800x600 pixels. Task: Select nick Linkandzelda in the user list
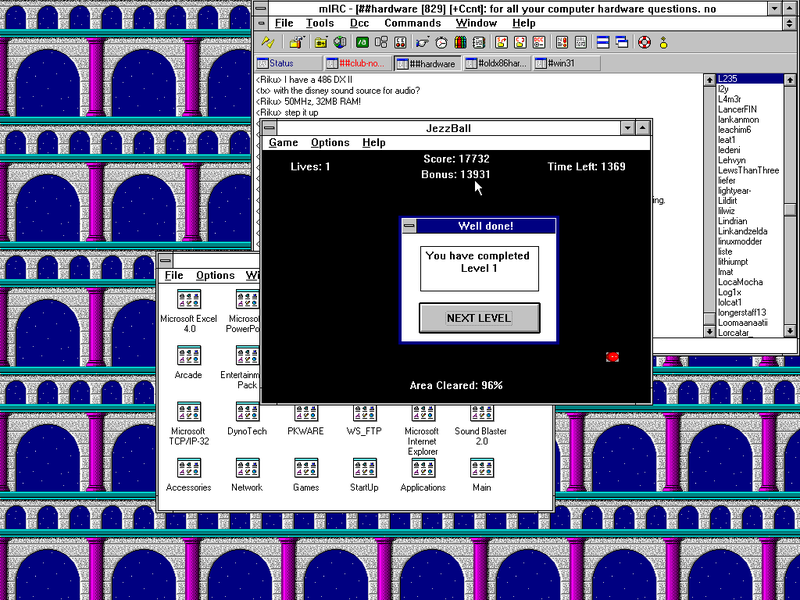742,231
